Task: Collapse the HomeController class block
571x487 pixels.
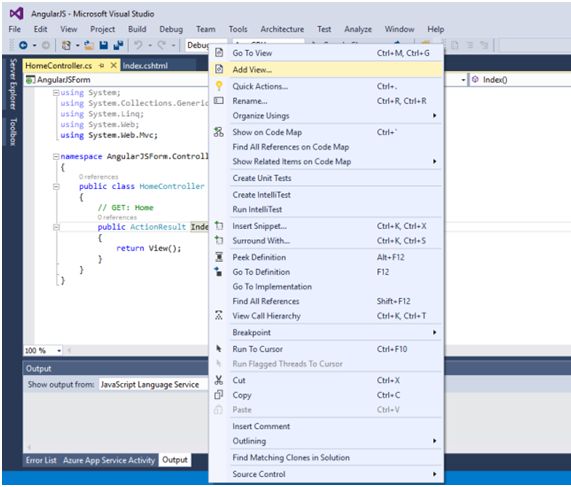Action: [x=56, y=186]
